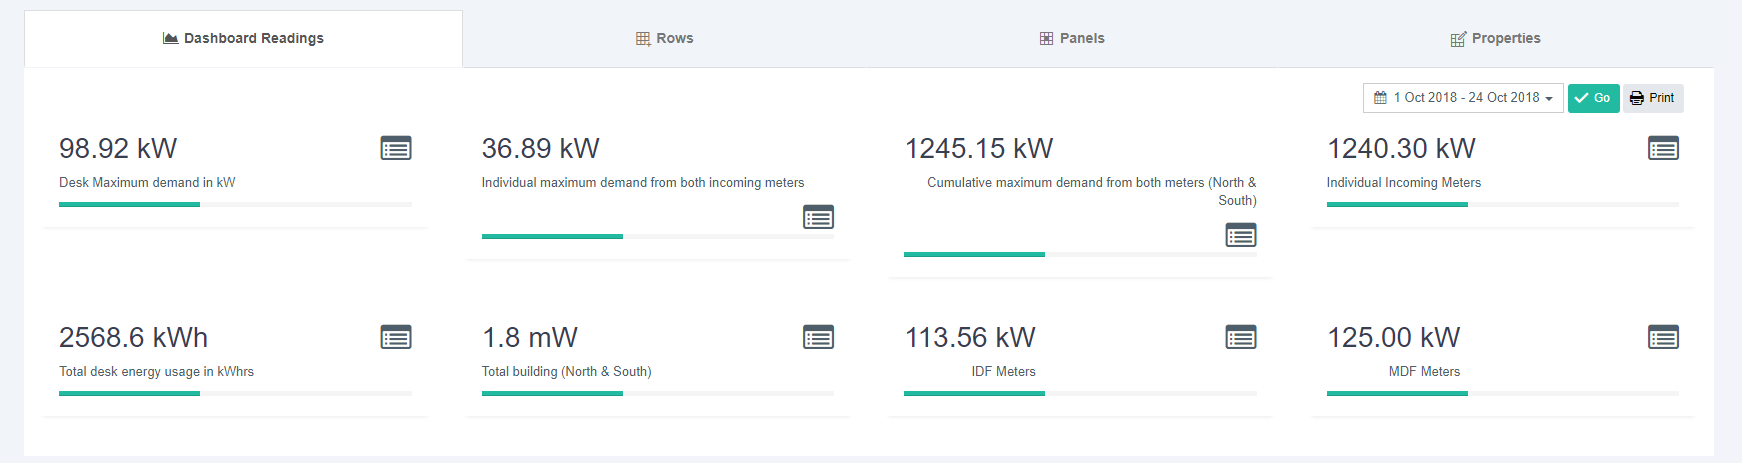Click the 1245.15 kW reading value

[x=978, y=149]
